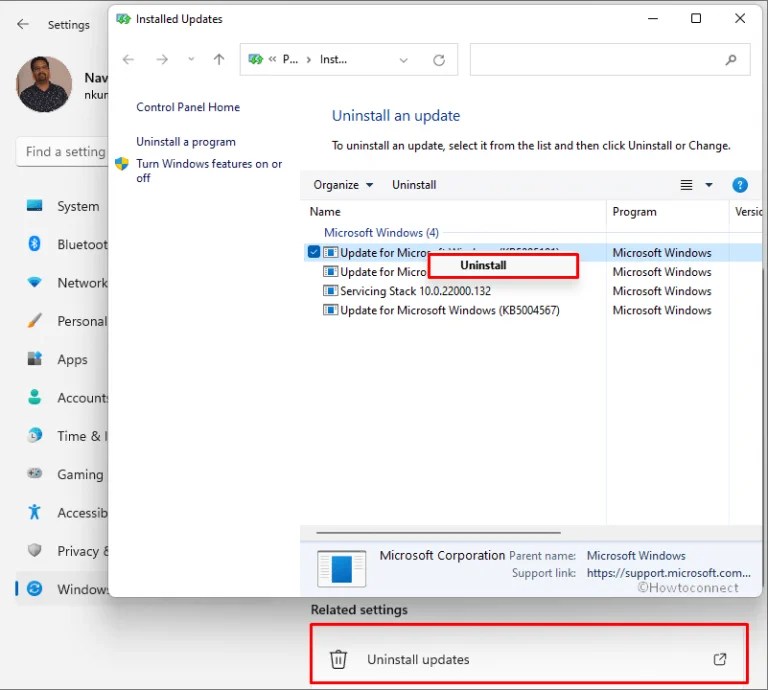Open the Organize dropdown menu

[343, 185]
